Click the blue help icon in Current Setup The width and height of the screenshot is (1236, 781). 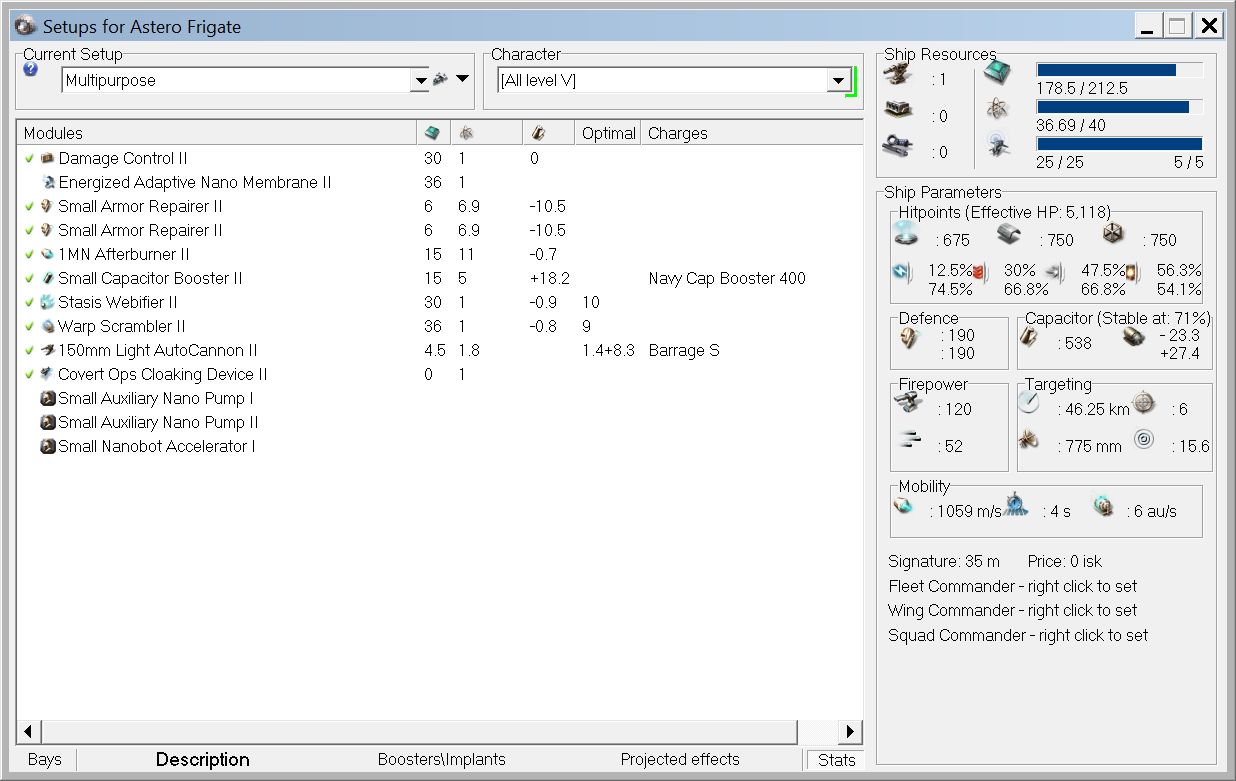coord(31,70)
